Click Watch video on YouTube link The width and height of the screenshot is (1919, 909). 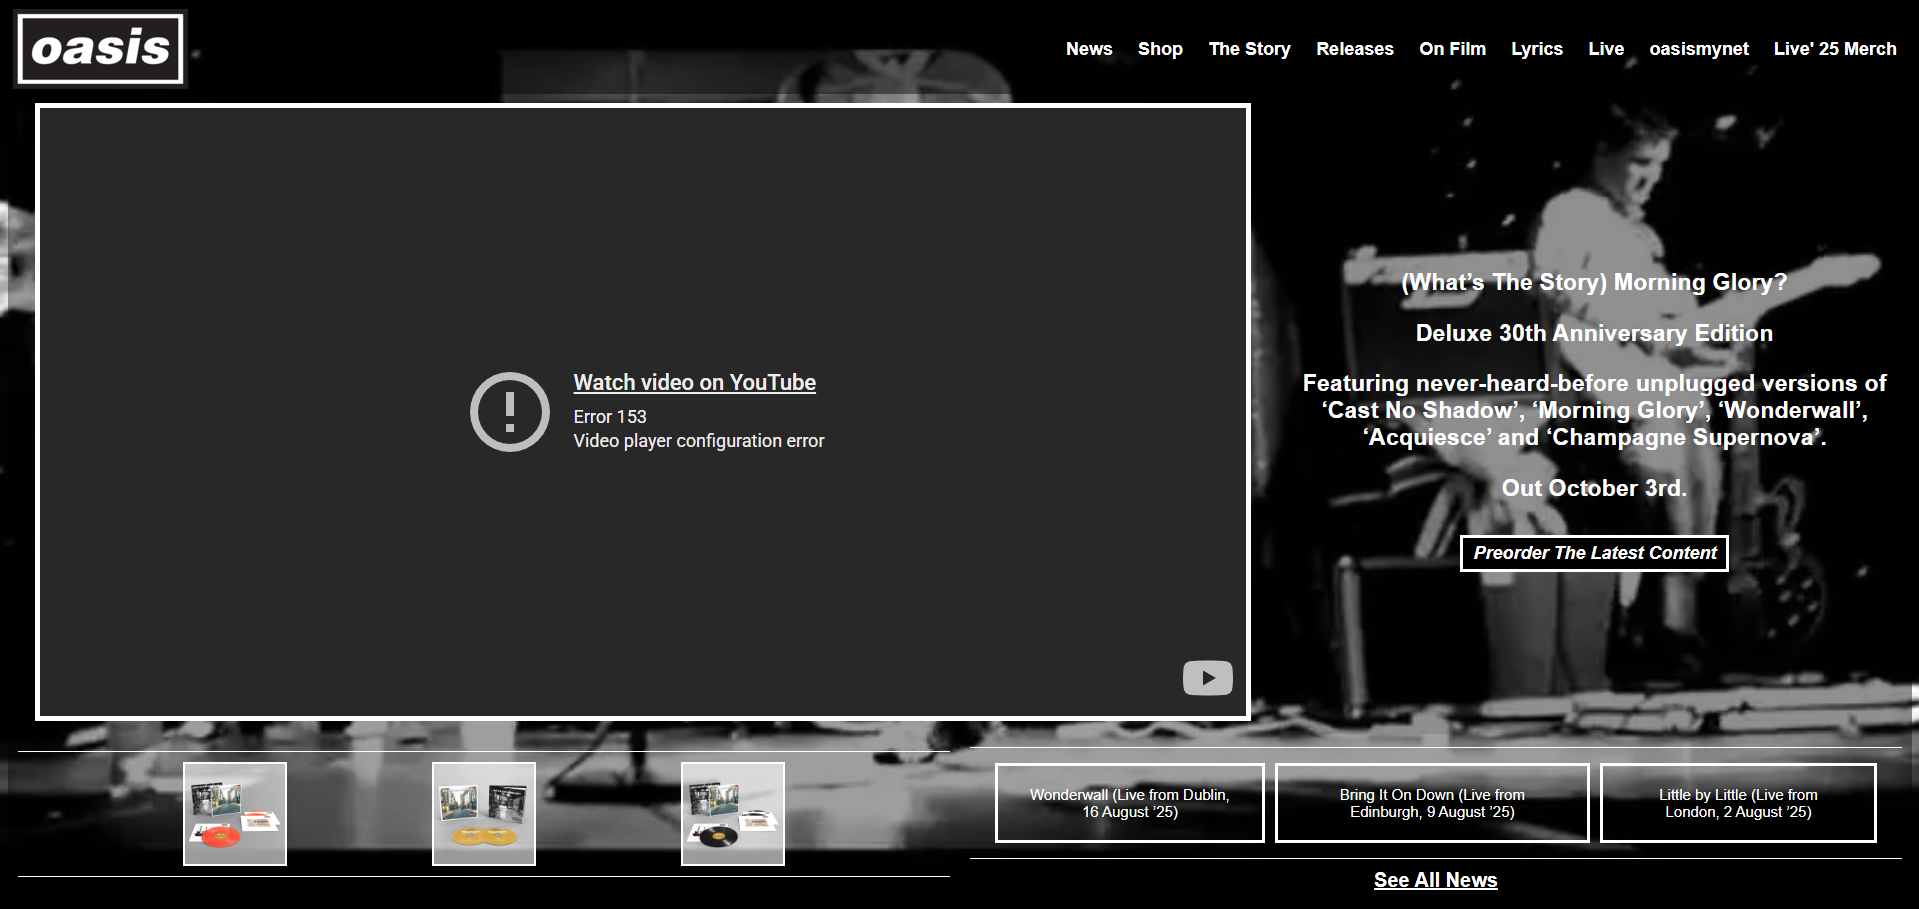tap(694, 382)
